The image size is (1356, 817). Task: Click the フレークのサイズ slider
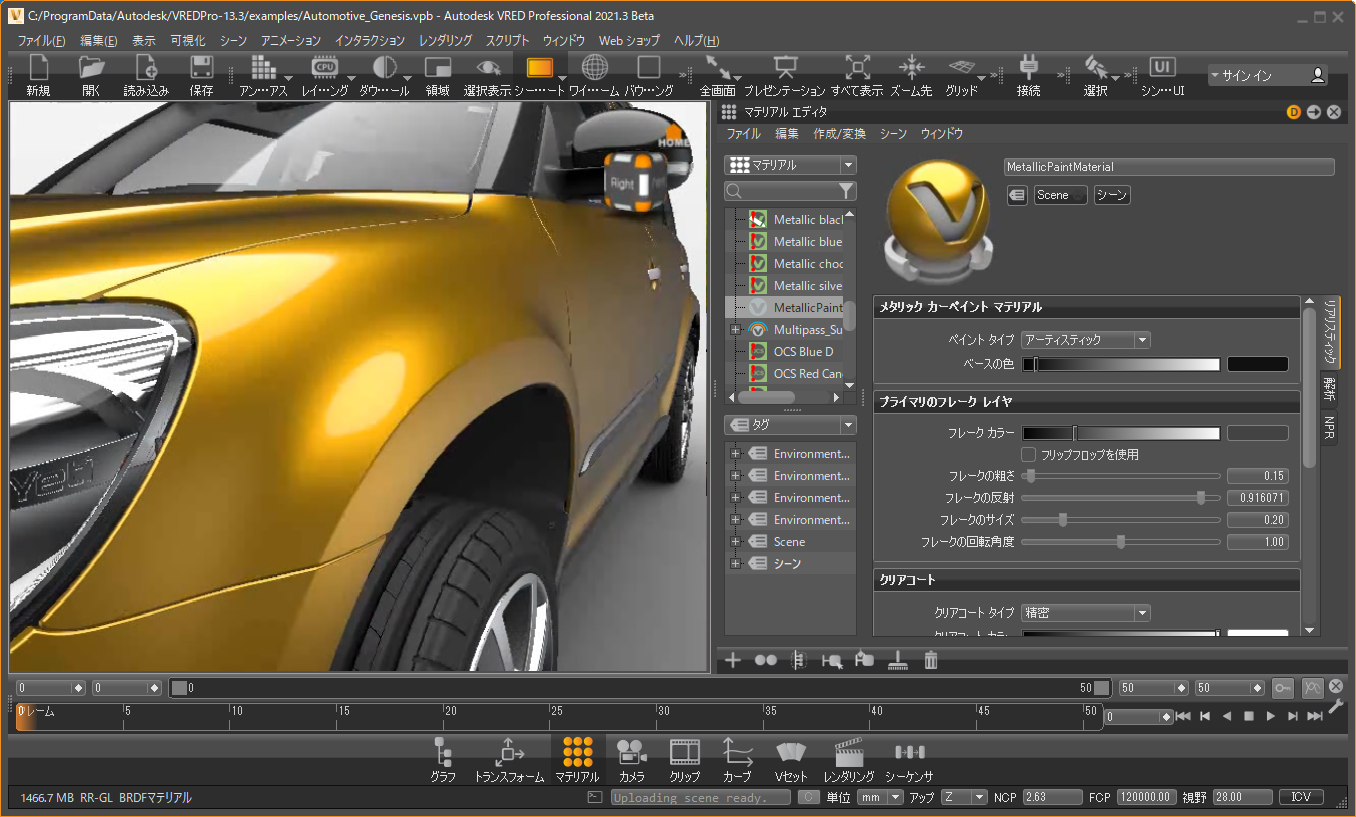[x=1121, y=520]
